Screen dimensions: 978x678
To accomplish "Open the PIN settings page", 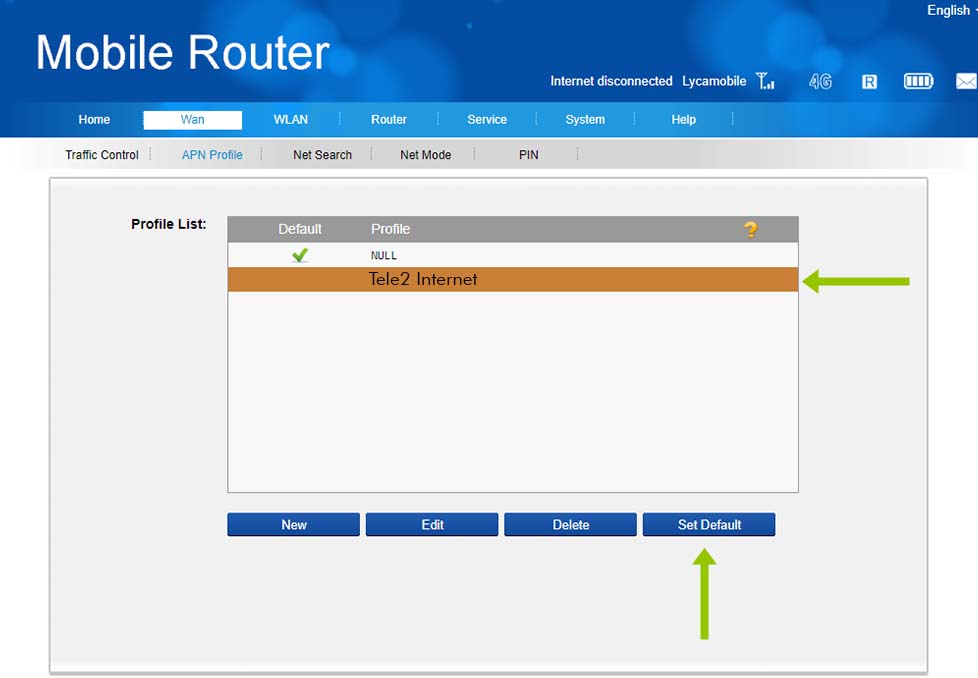I will pyautogui.click(x=529, y=155).
